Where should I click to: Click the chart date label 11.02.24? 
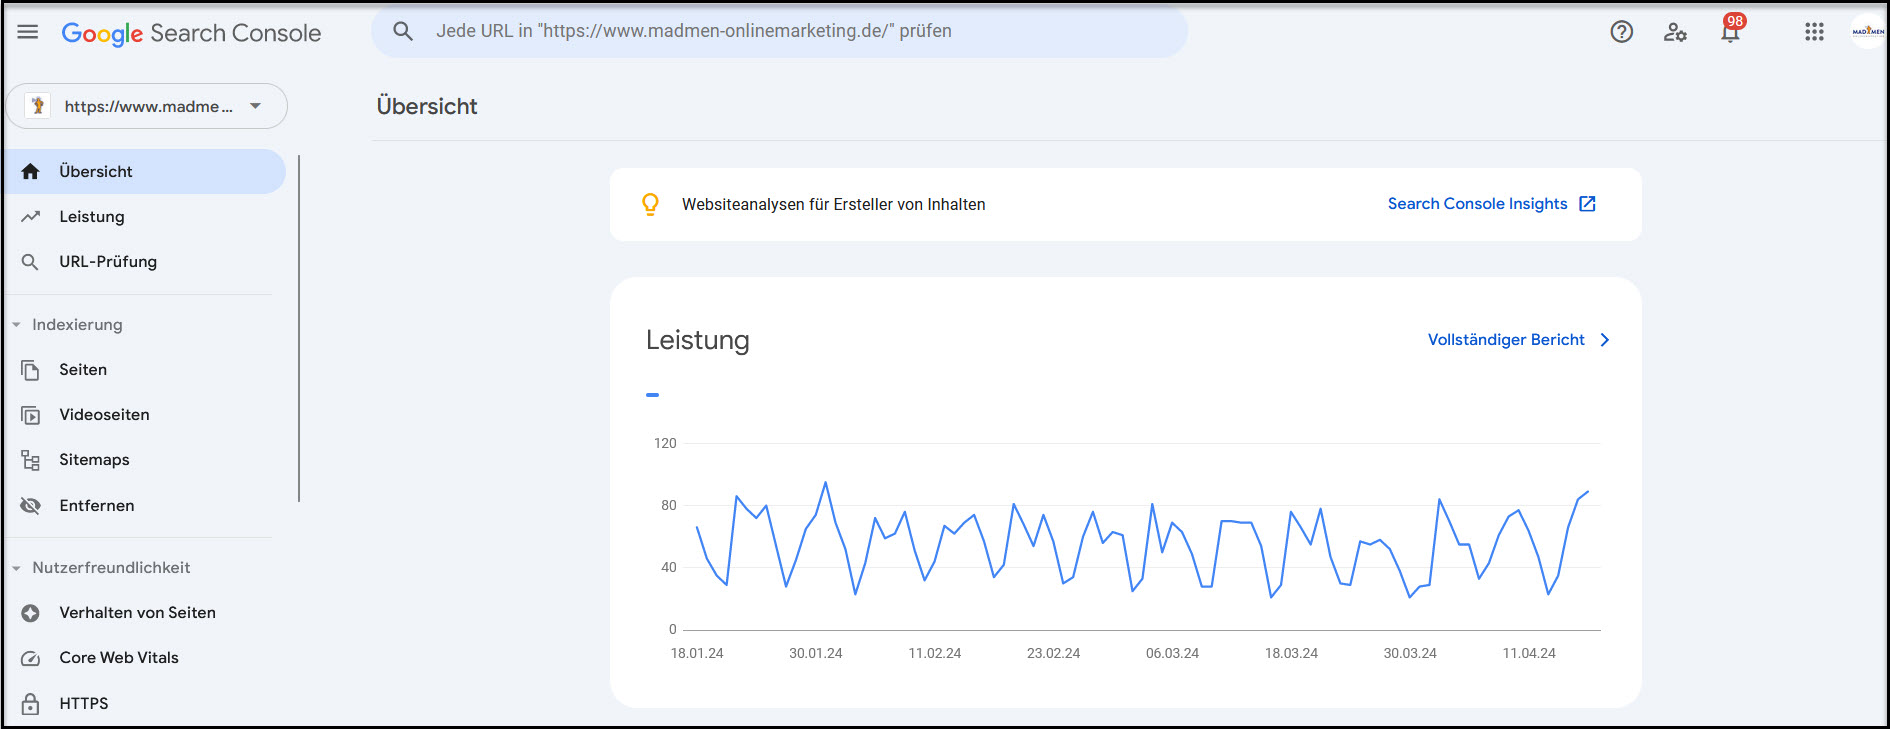tap(935, 653)
